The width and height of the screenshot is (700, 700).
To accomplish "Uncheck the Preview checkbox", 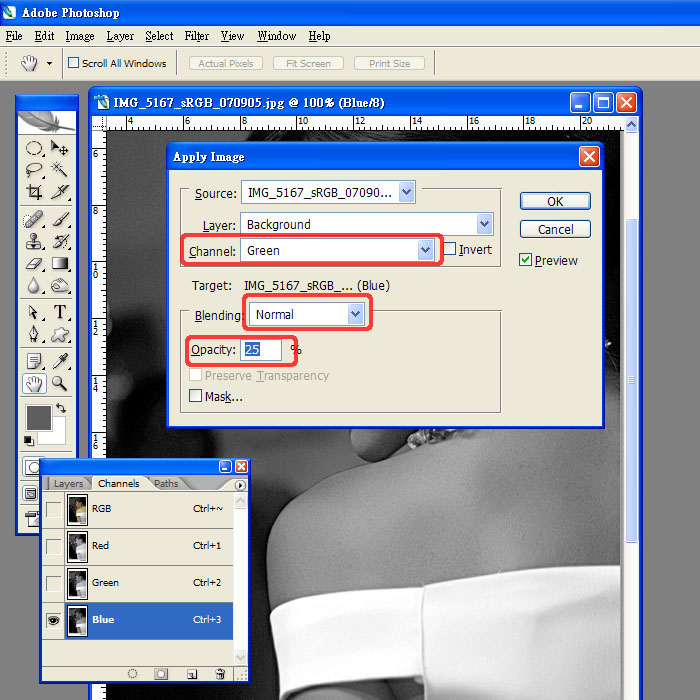I will [x=525, y=260].
